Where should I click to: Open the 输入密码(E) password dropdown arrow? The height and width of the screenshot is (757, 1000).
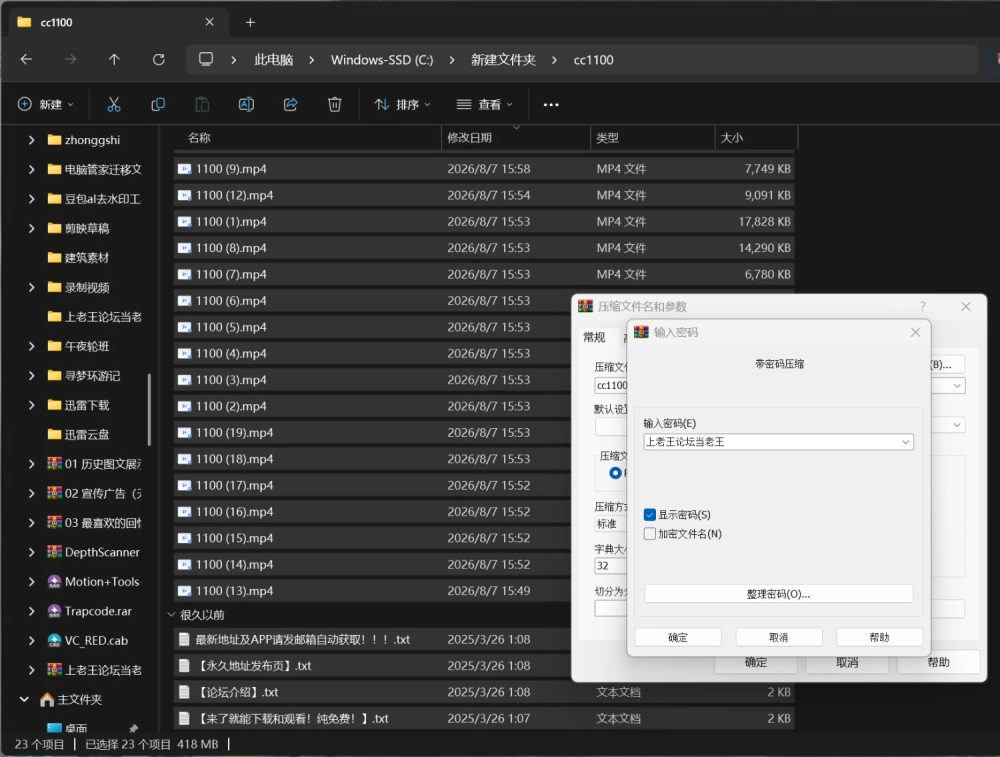[905, 442]
